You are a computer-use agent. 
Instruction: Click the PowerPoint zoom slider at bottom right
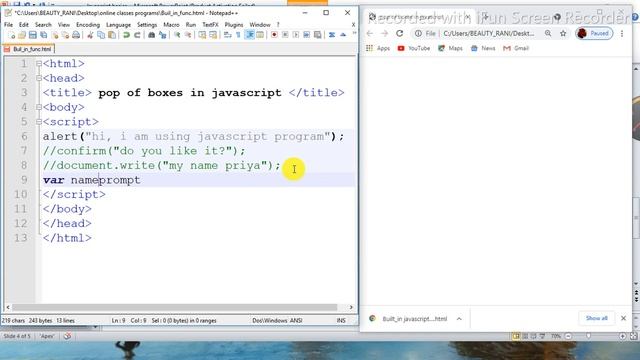point(589,336)
